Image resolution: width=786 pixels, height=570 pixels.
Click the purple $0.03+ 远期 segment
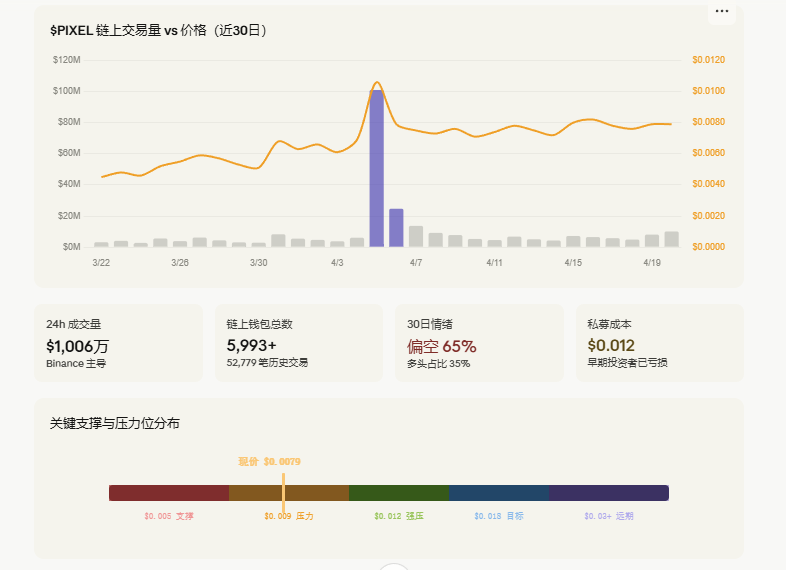tap(609, 493)
